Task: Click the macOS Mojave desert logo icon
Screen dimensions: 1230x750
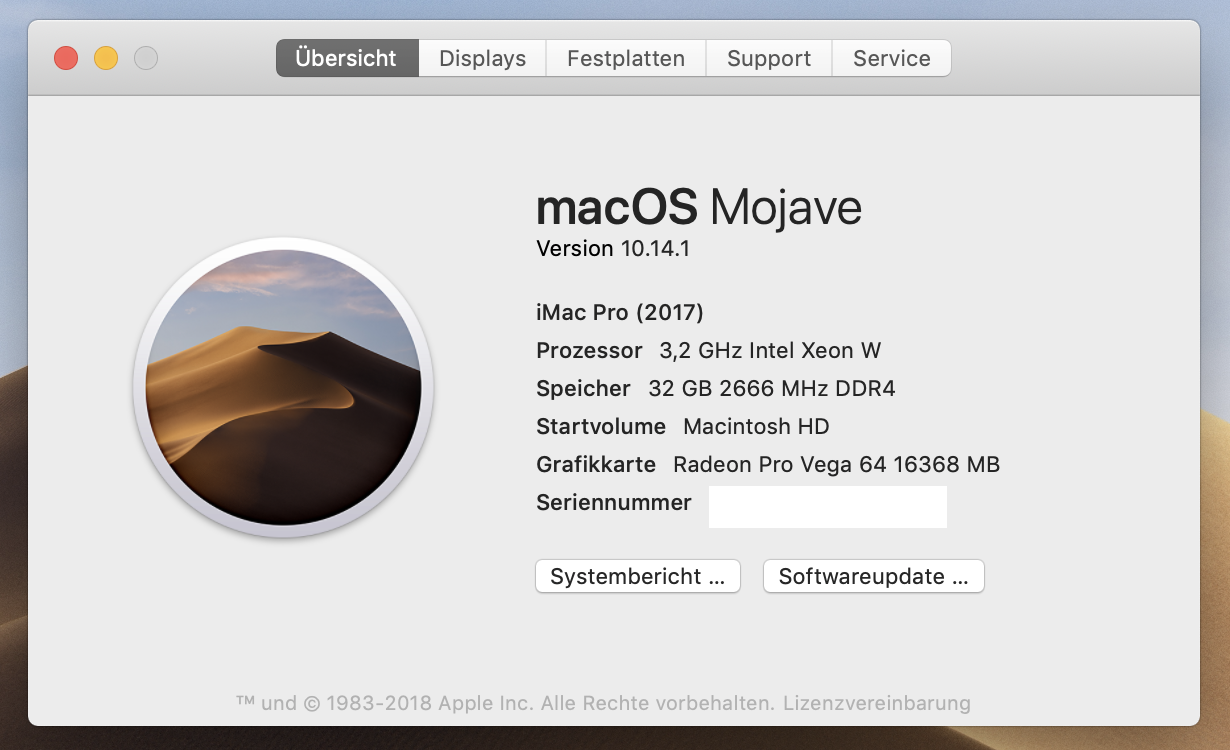Action: [x=283, y=388]
